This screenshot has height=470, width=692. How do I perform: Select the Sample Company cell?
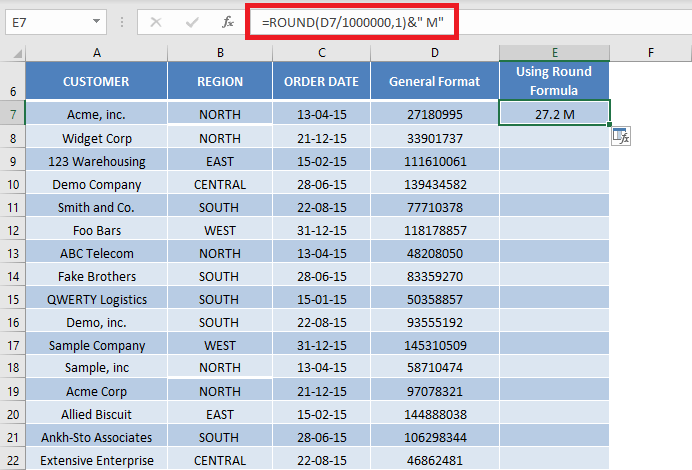point(96,345)
